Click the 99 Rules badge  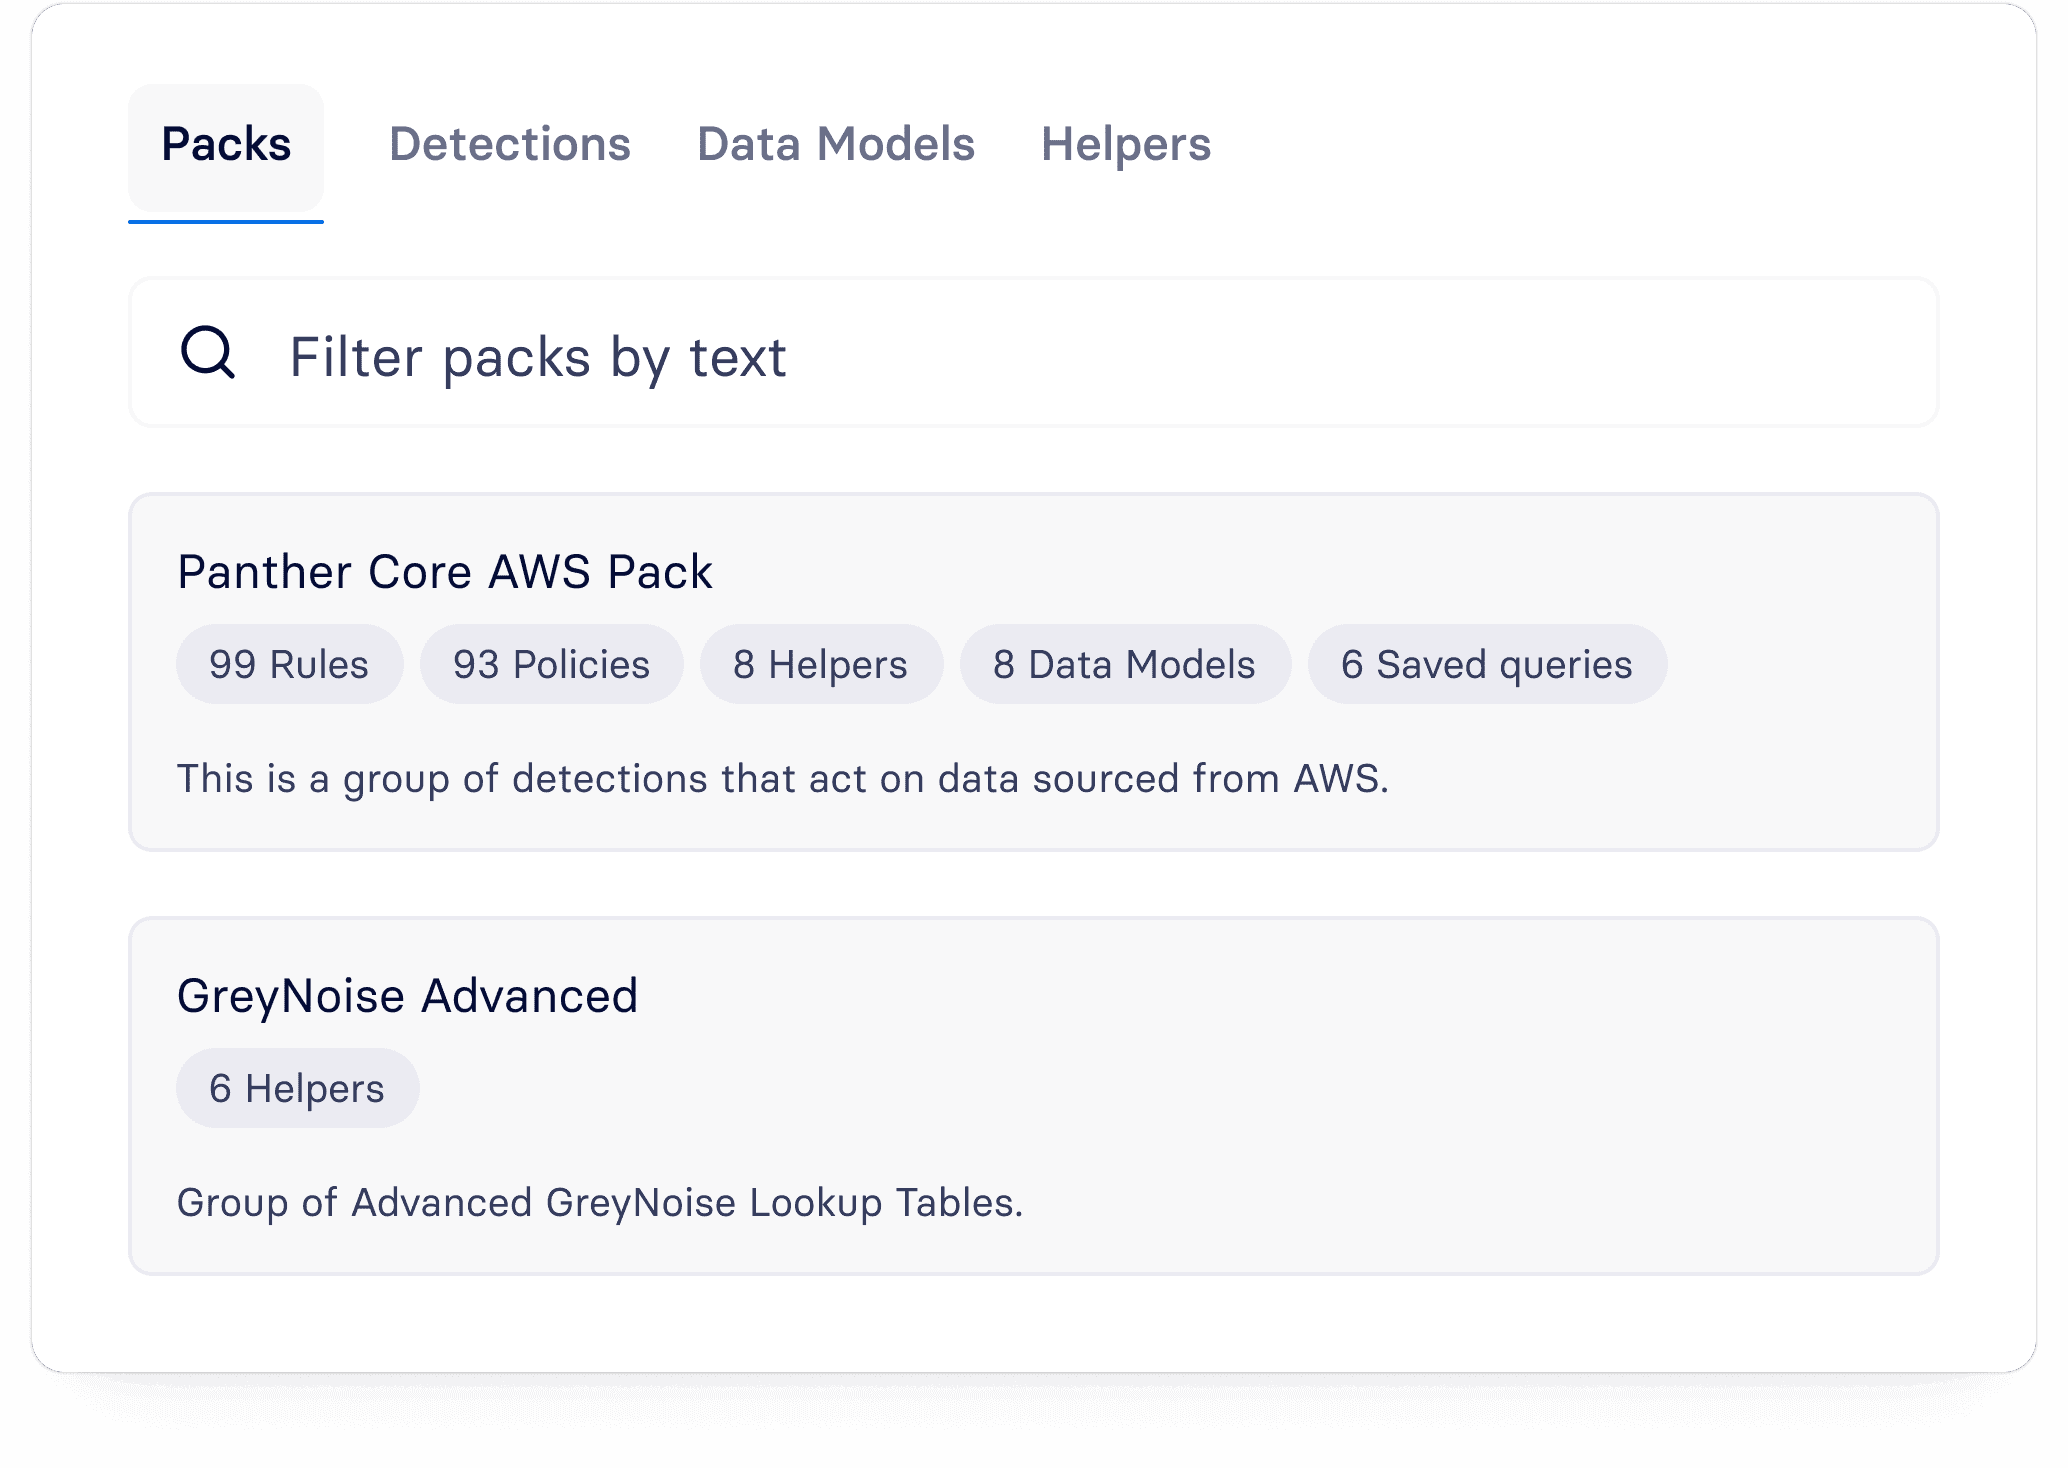[290, 664]
